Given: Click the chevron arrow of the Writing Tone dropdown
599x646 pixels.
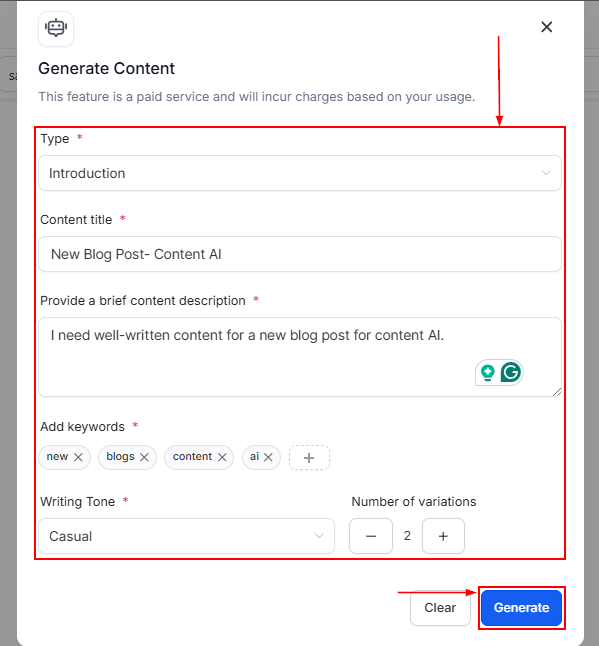Looking at the screenshot, I should click(319, 536).
